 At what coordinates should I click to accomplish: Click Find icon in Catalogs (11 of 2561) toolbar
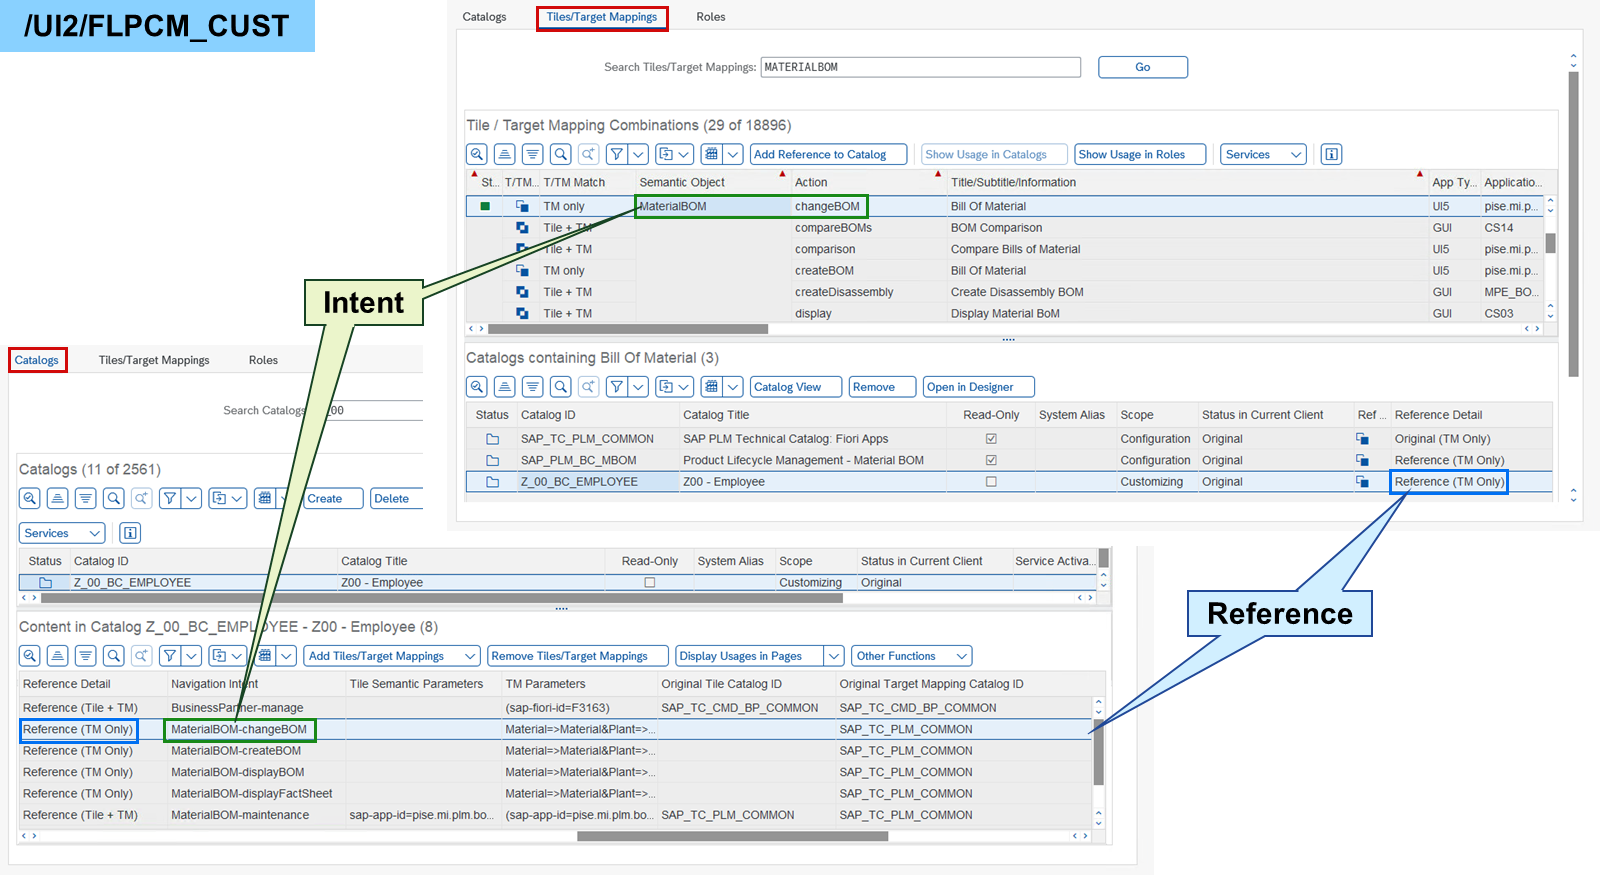point(114,498)
